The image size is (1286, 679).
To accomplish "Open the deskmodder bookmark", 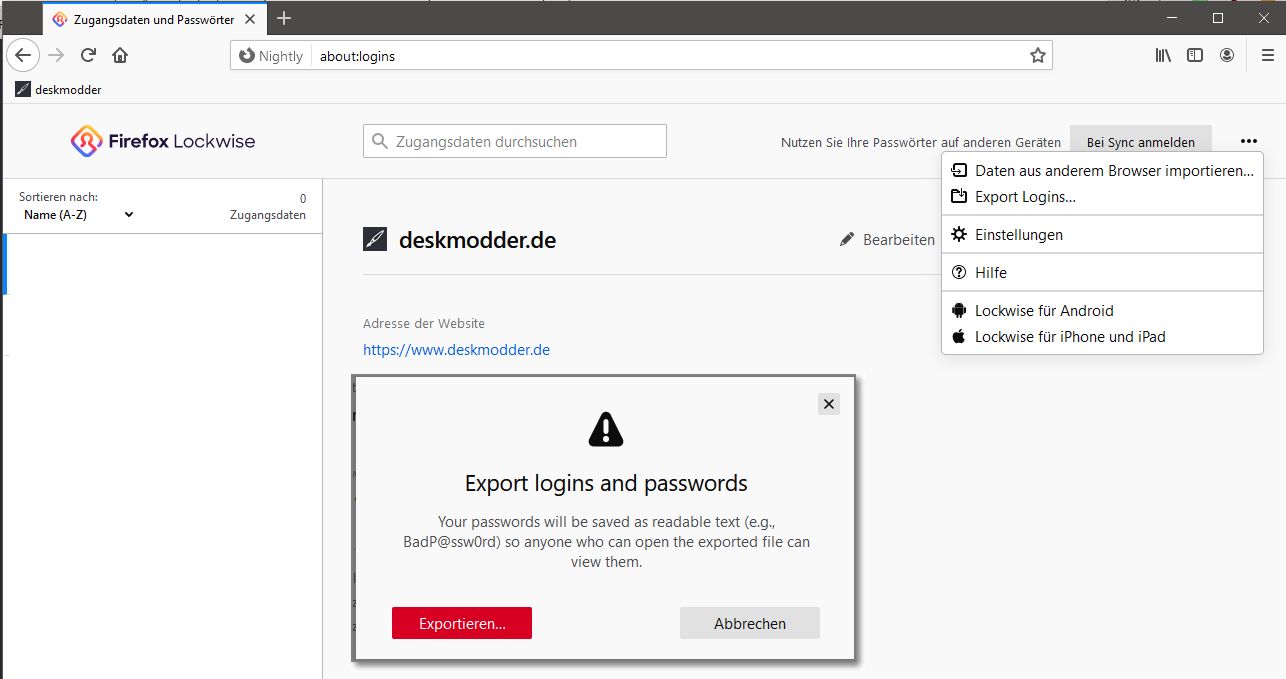I will tap(58, 89).
